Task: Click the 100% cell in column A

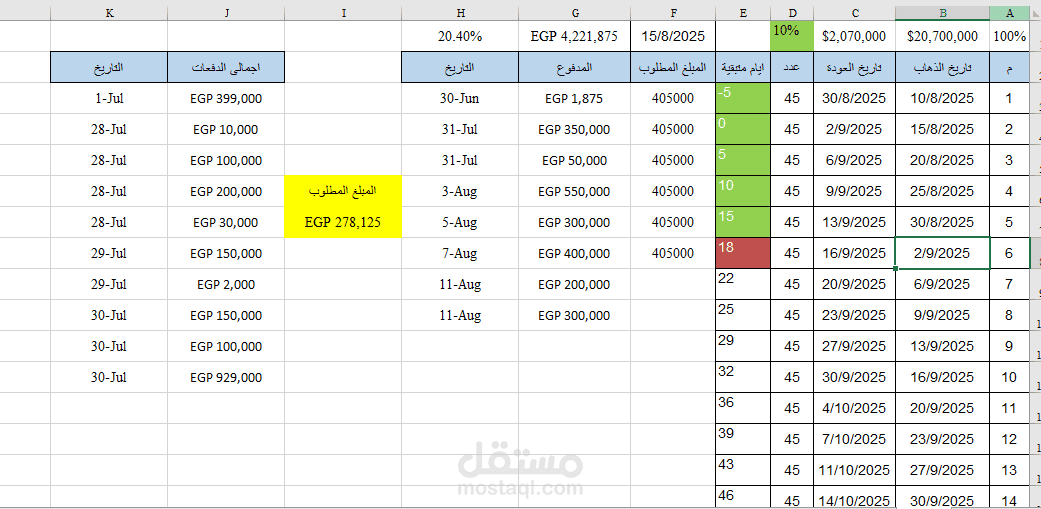Action: click(x=1009, y=36)
